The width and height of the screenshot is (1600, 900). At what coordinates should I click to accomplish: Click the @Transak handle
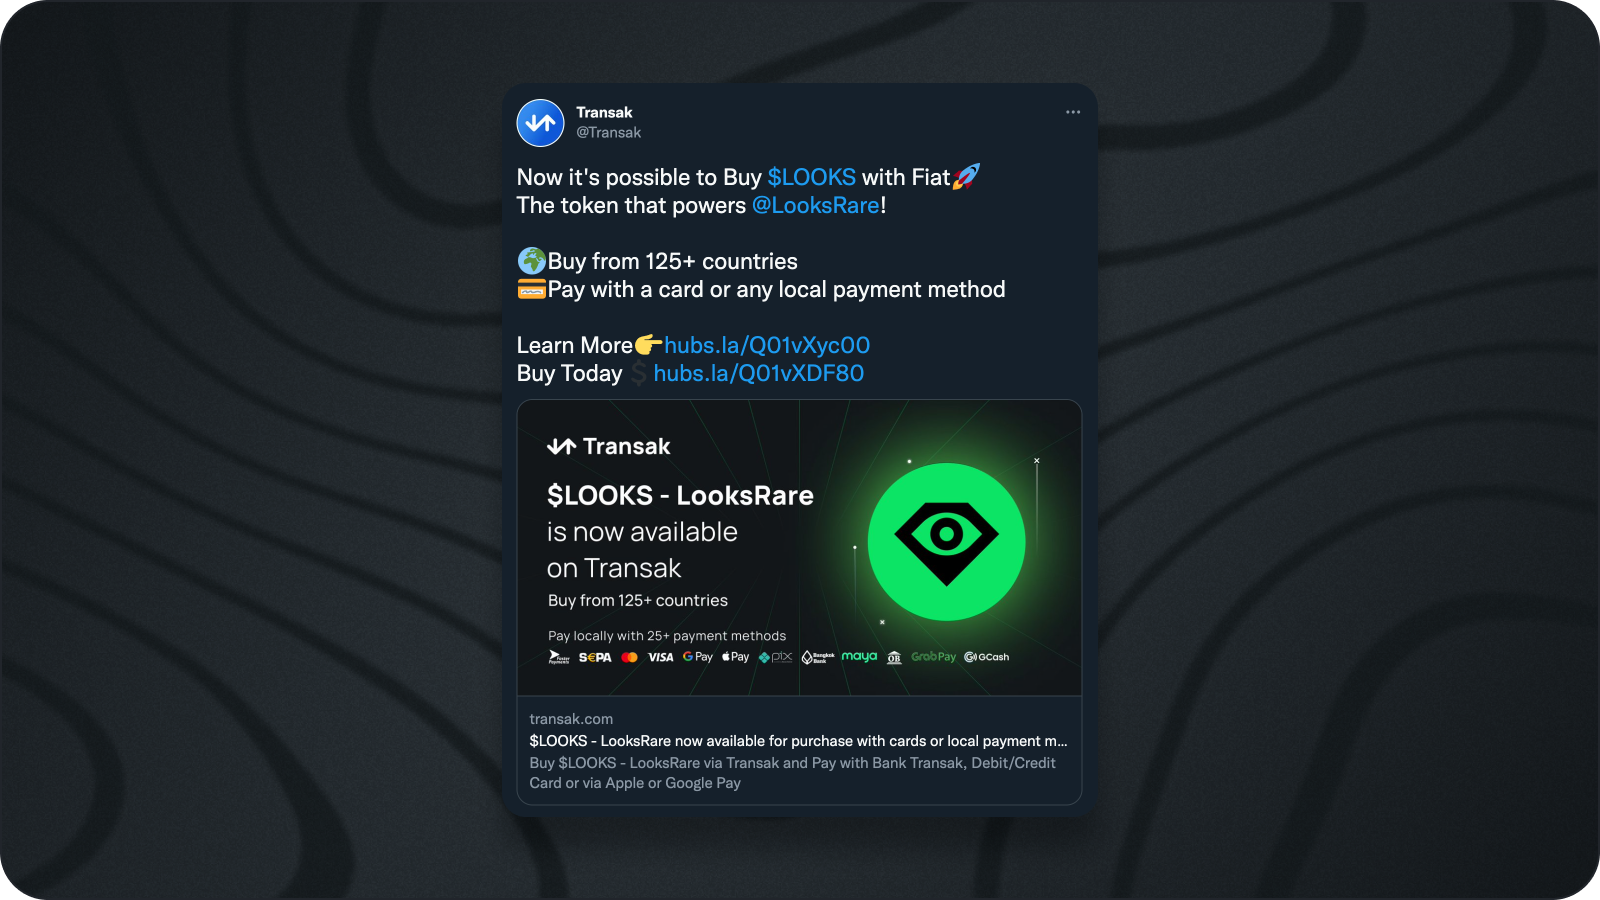pyautogui.click(x=608, y=132)
